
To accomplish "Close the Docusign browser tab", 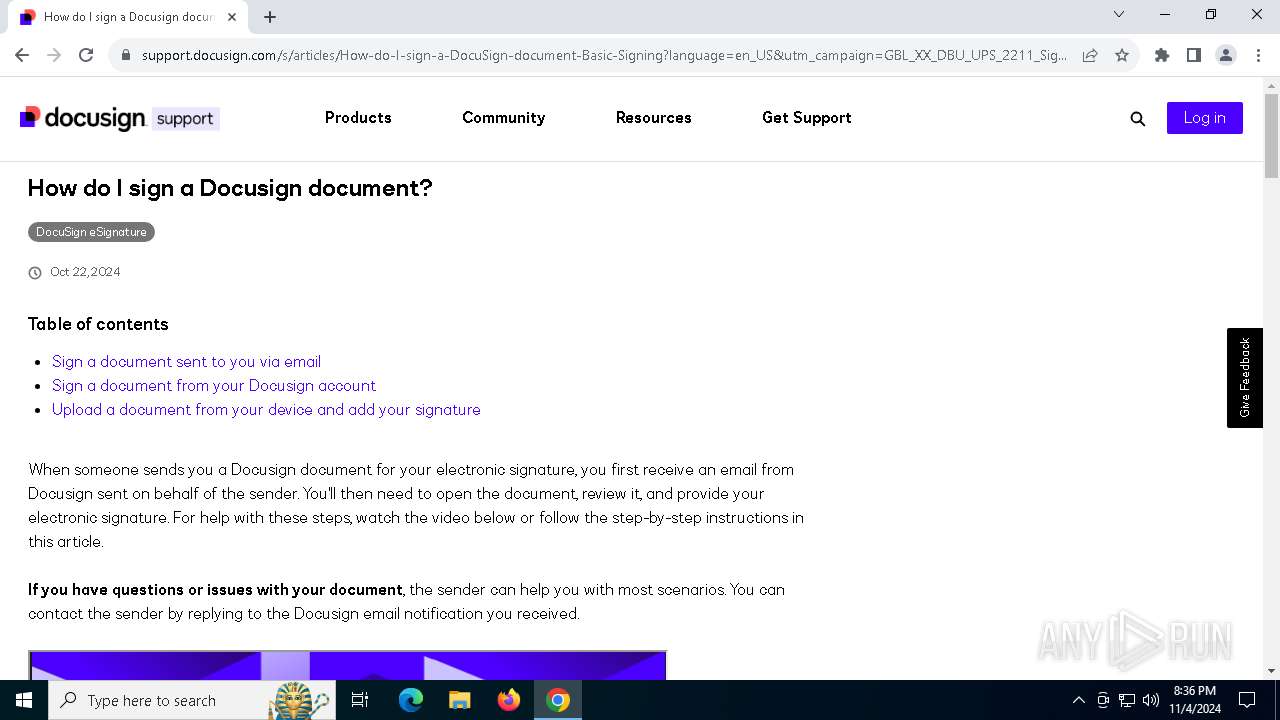I will coord(234,16).
